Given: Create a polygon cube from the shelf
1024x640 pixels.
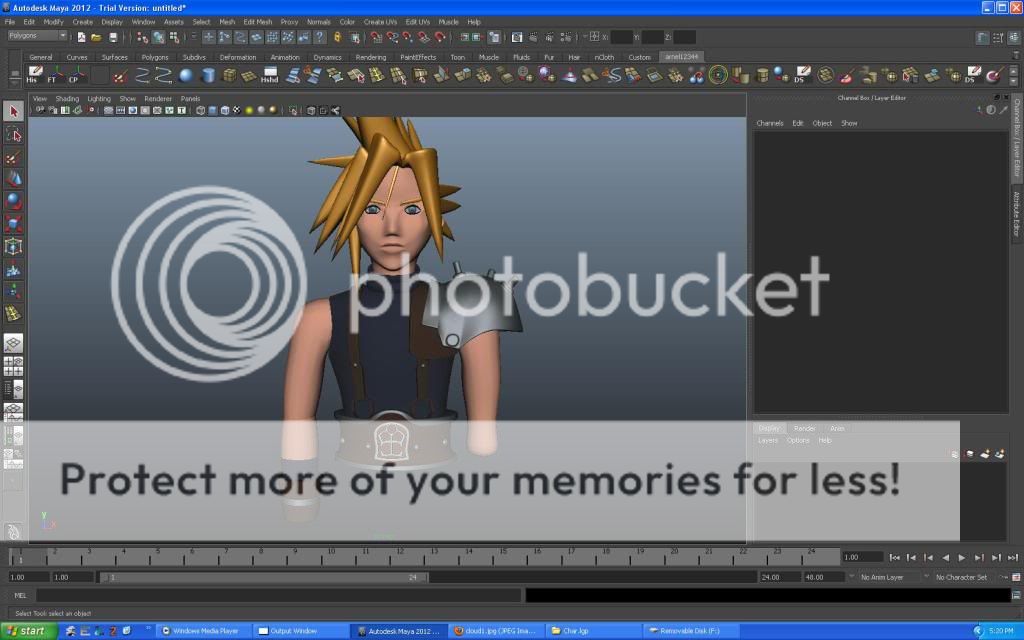Looking at the screenshot, I should (229, 75).
